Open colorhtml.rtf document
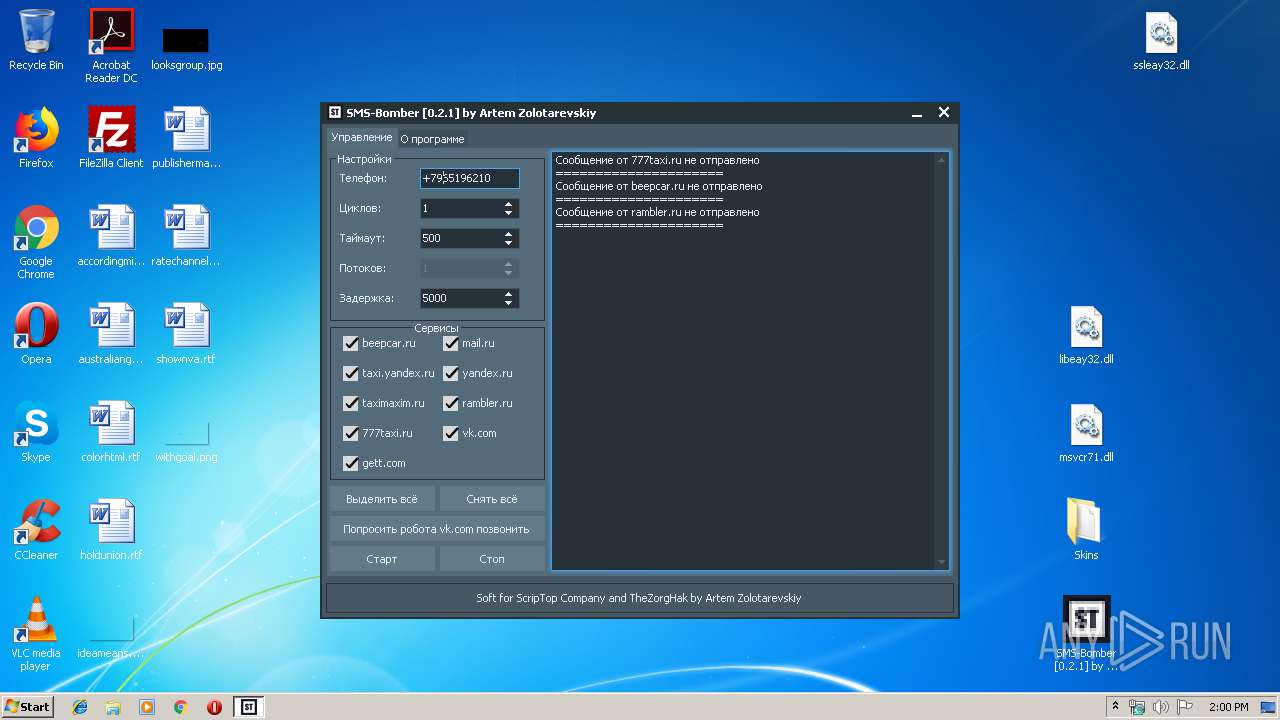The width and height of the screenshot is (1280, 720). pos(111,432)
